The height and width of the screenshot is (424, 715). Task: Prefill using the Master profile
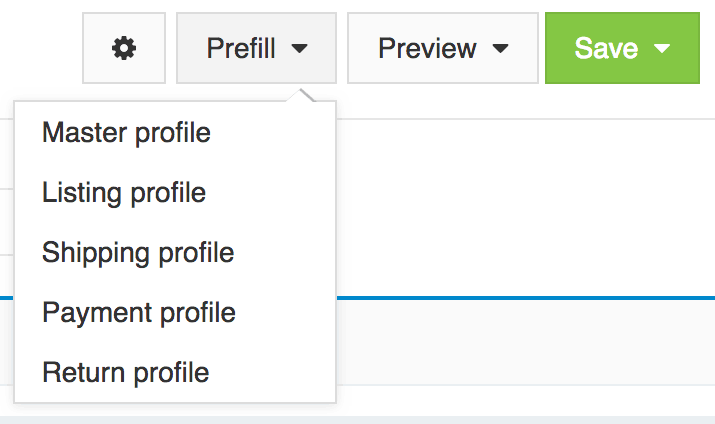point(126,133)
